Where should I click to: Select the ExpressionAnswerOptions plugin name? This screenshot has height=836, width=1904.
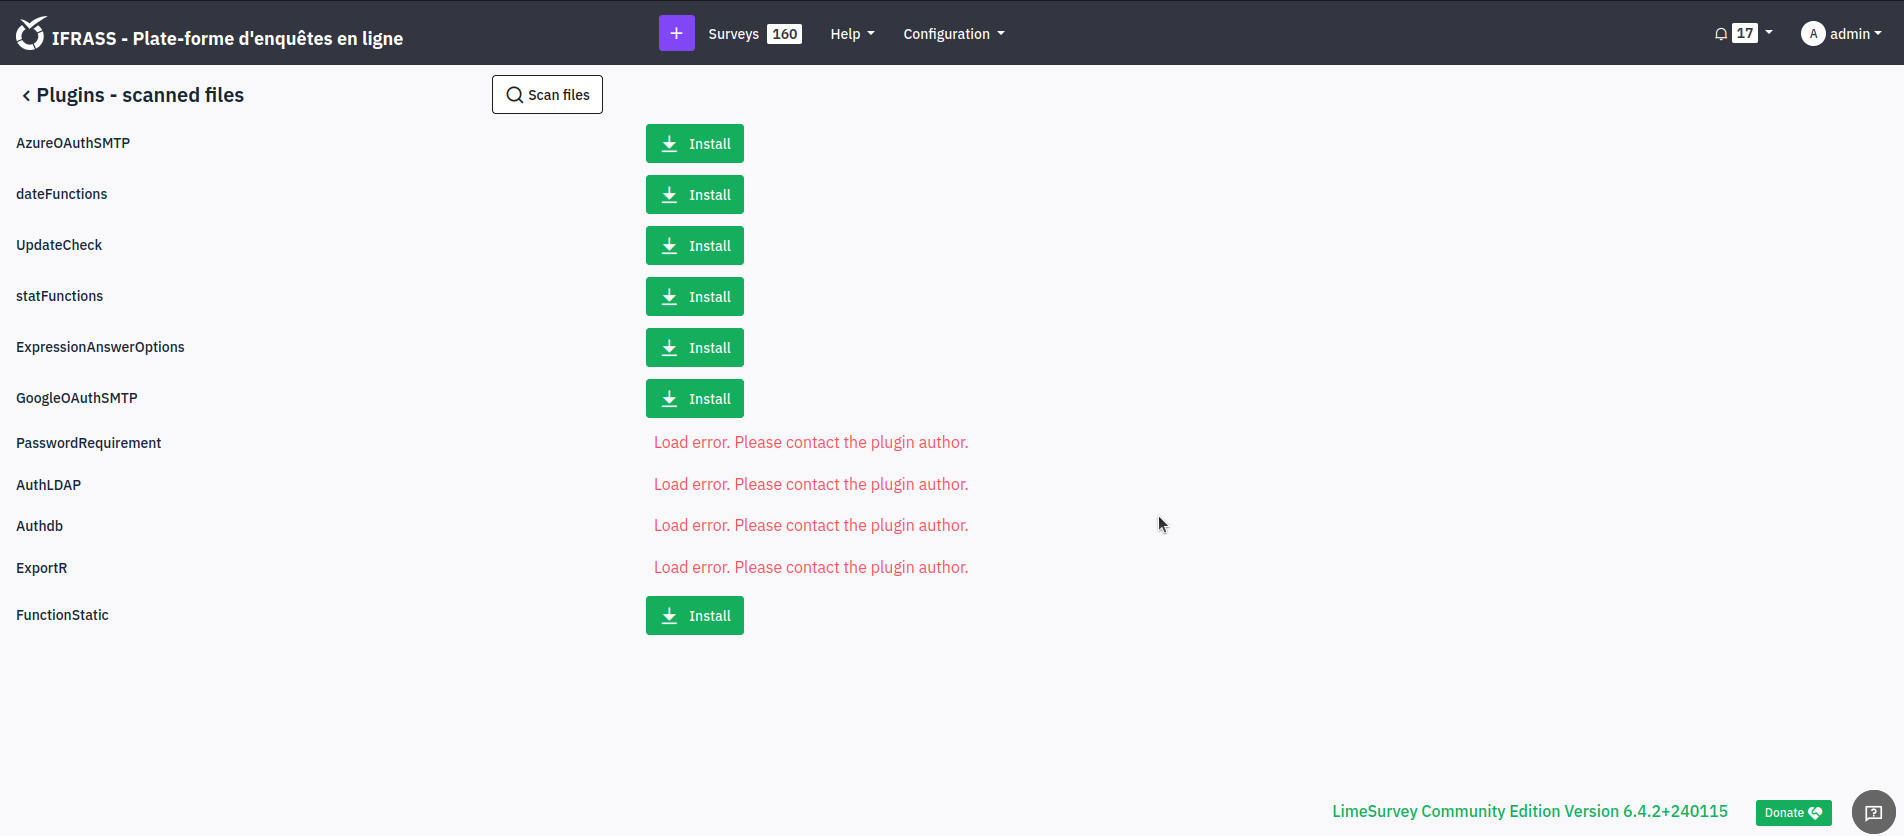click(100, 347)
